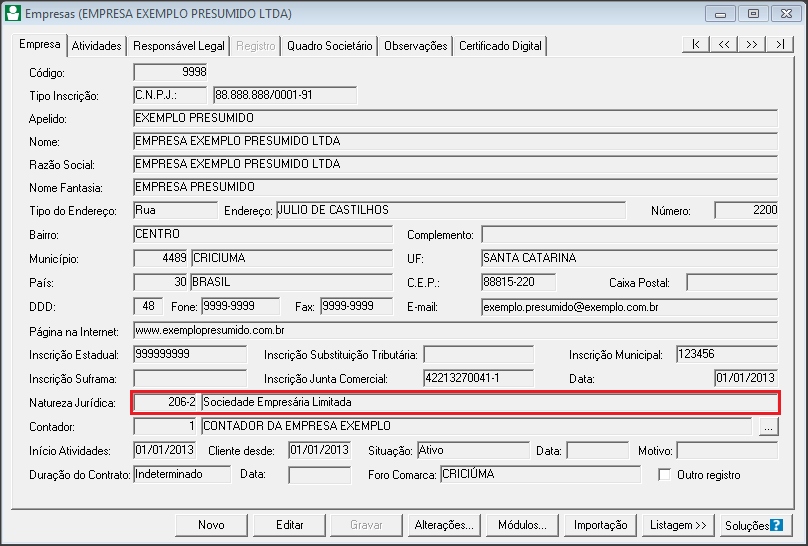Open the Módulos... button
The height and width of the screenshot is (546, 808).
point(522,525)
